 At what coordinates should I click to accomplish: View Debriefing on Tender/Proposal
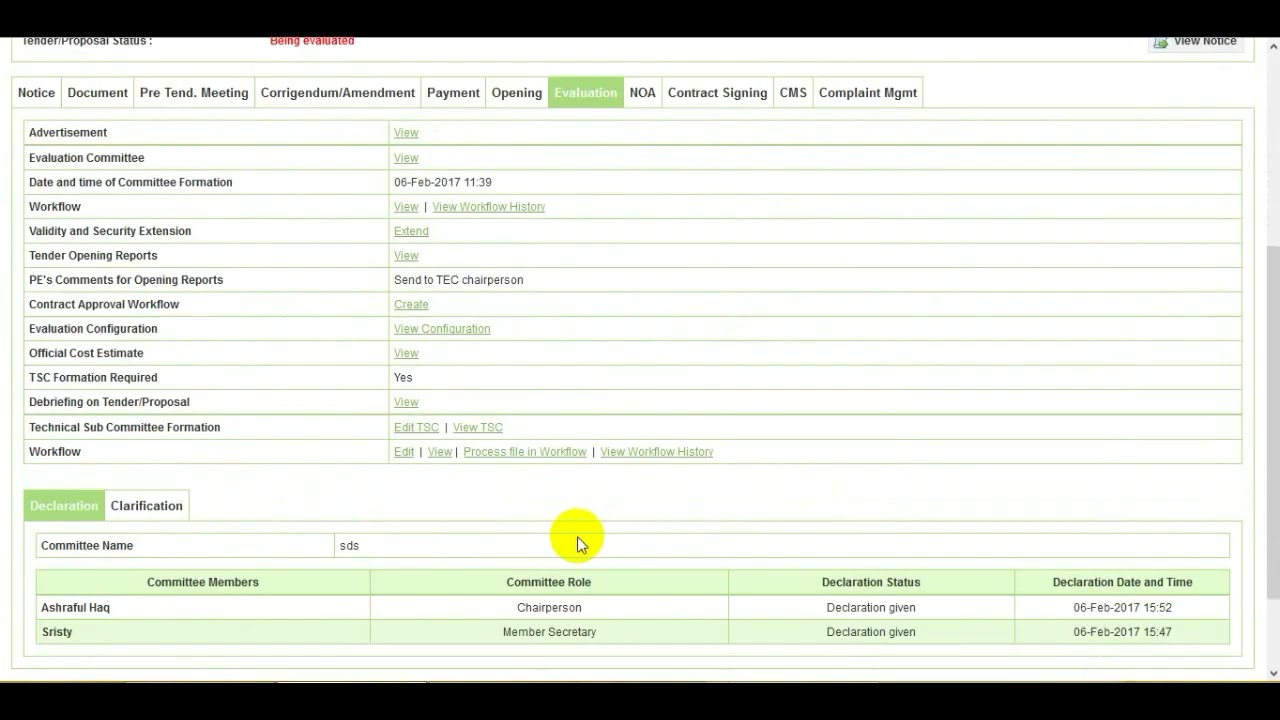406,402
